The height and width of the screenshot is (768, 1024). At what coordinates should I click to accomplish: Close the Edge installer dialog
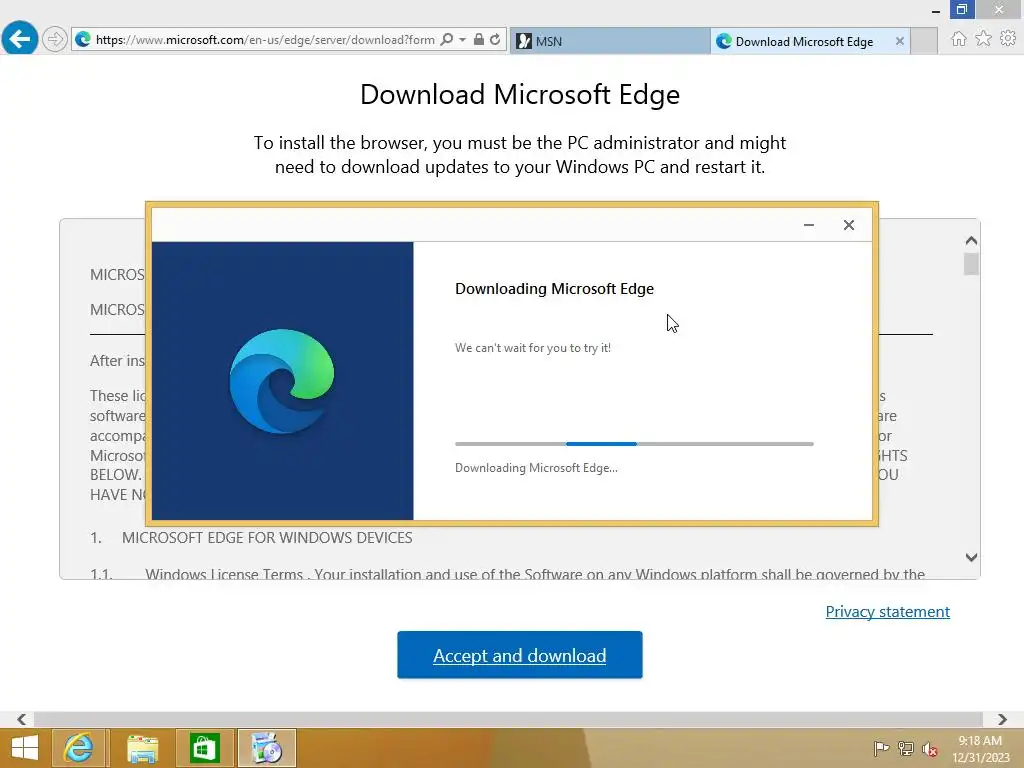tap(848, 225)
